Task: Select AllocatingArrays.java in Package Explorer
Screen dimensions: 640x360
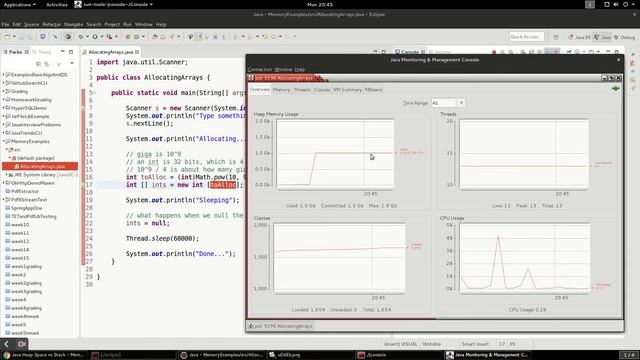Action: tap(40, 166)
